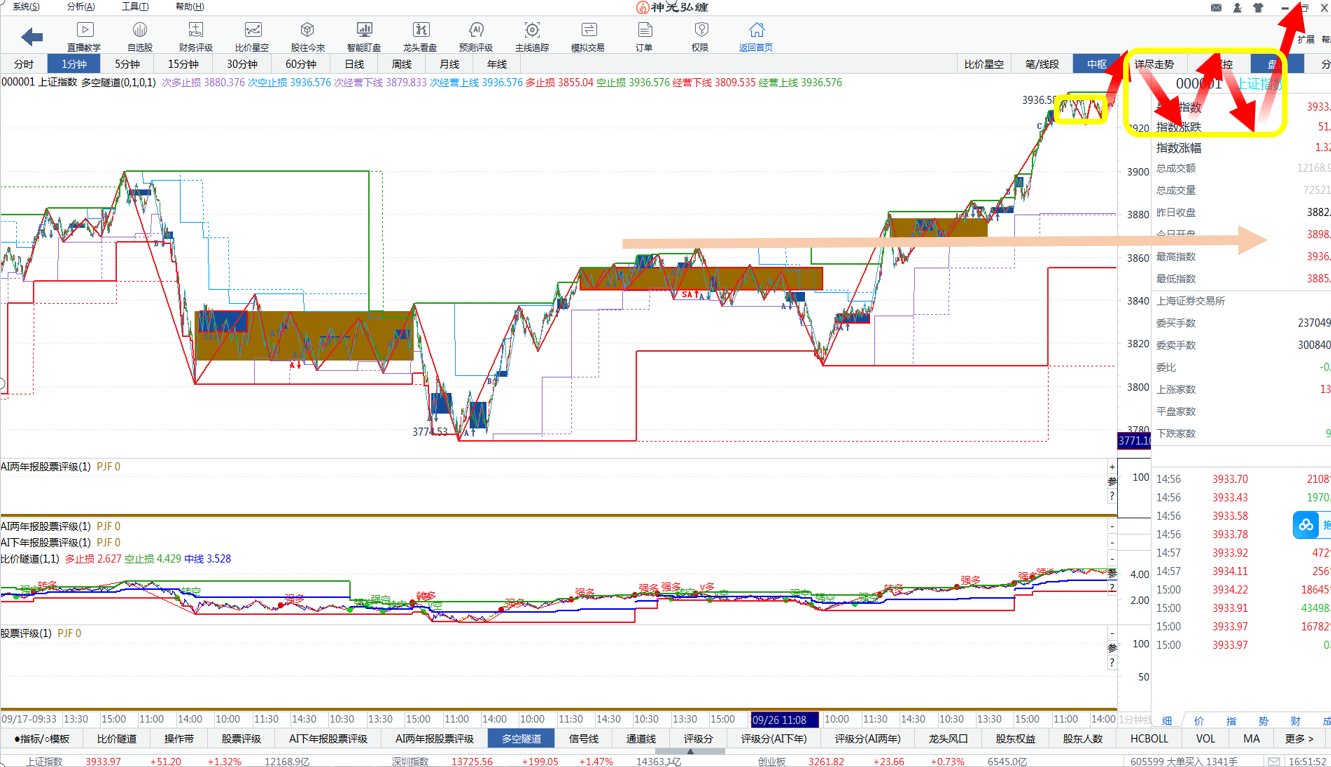Open the 自选股 watchlist icon
The image size is (1331, 767).
pyautogui.click(x=140, y=36)
